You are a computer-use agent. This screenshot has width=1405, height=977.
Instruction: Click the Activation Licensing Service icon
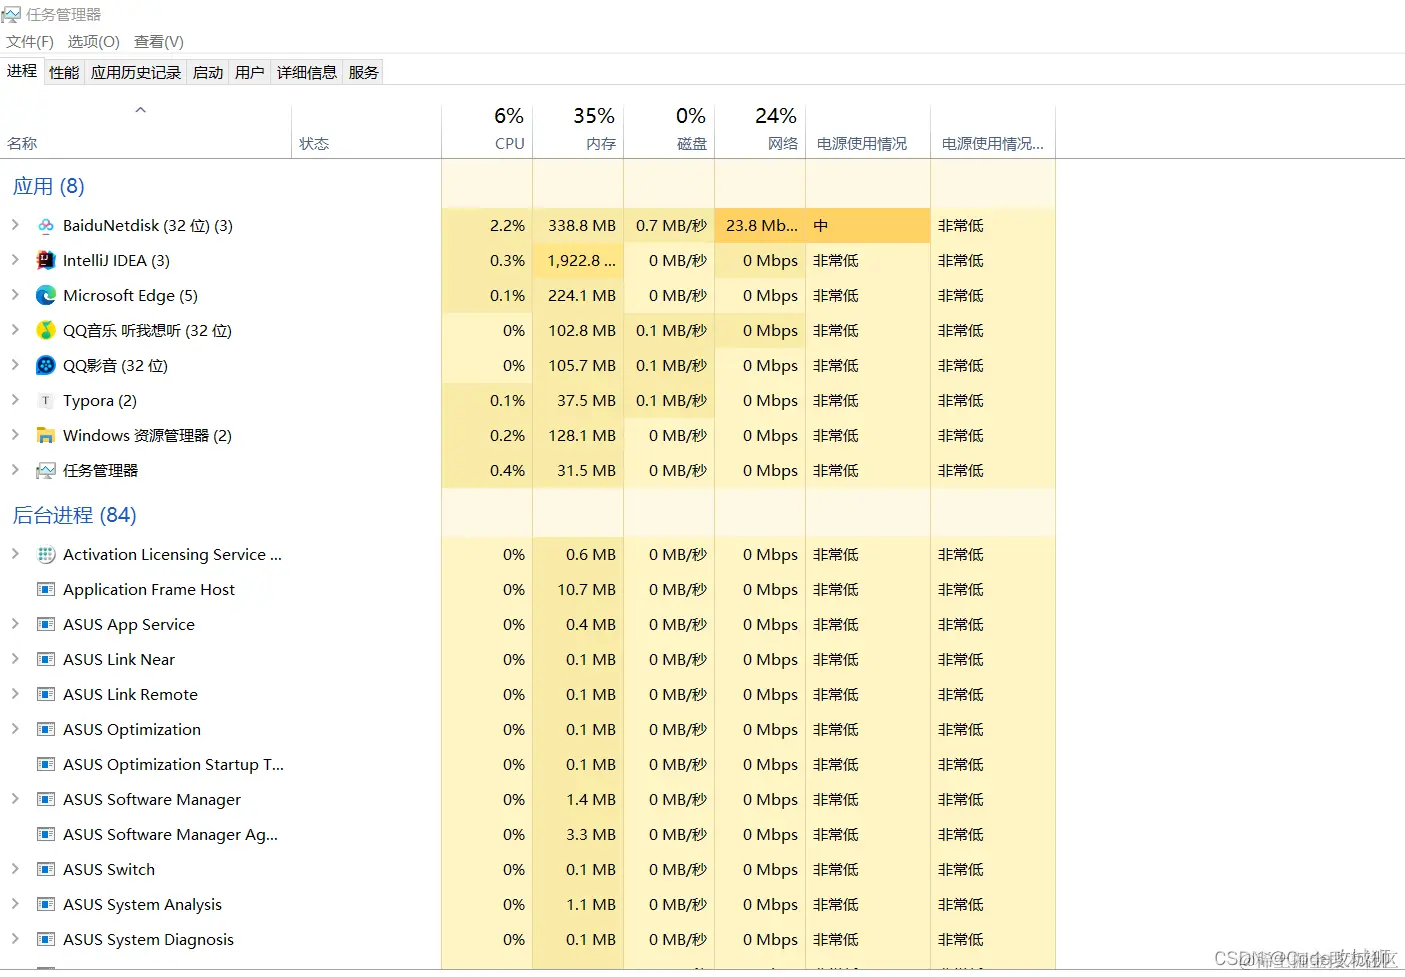click(46, 555)
